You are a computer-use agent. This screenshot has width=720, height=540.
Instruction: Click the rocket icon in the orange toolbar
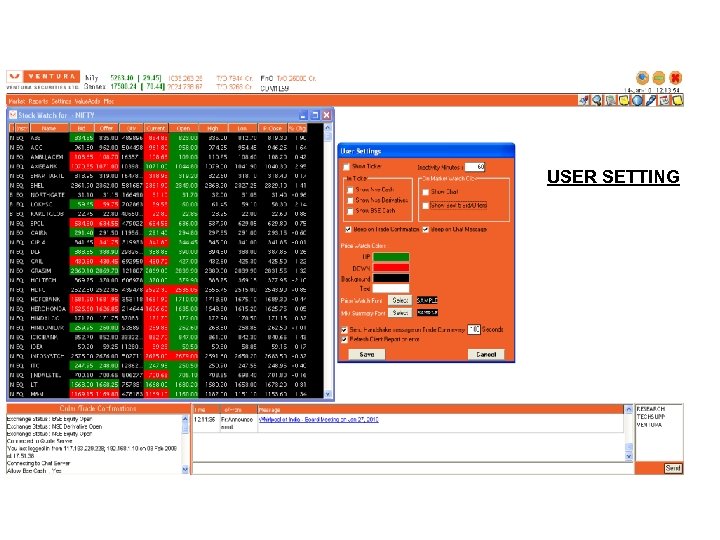[583, 100]
